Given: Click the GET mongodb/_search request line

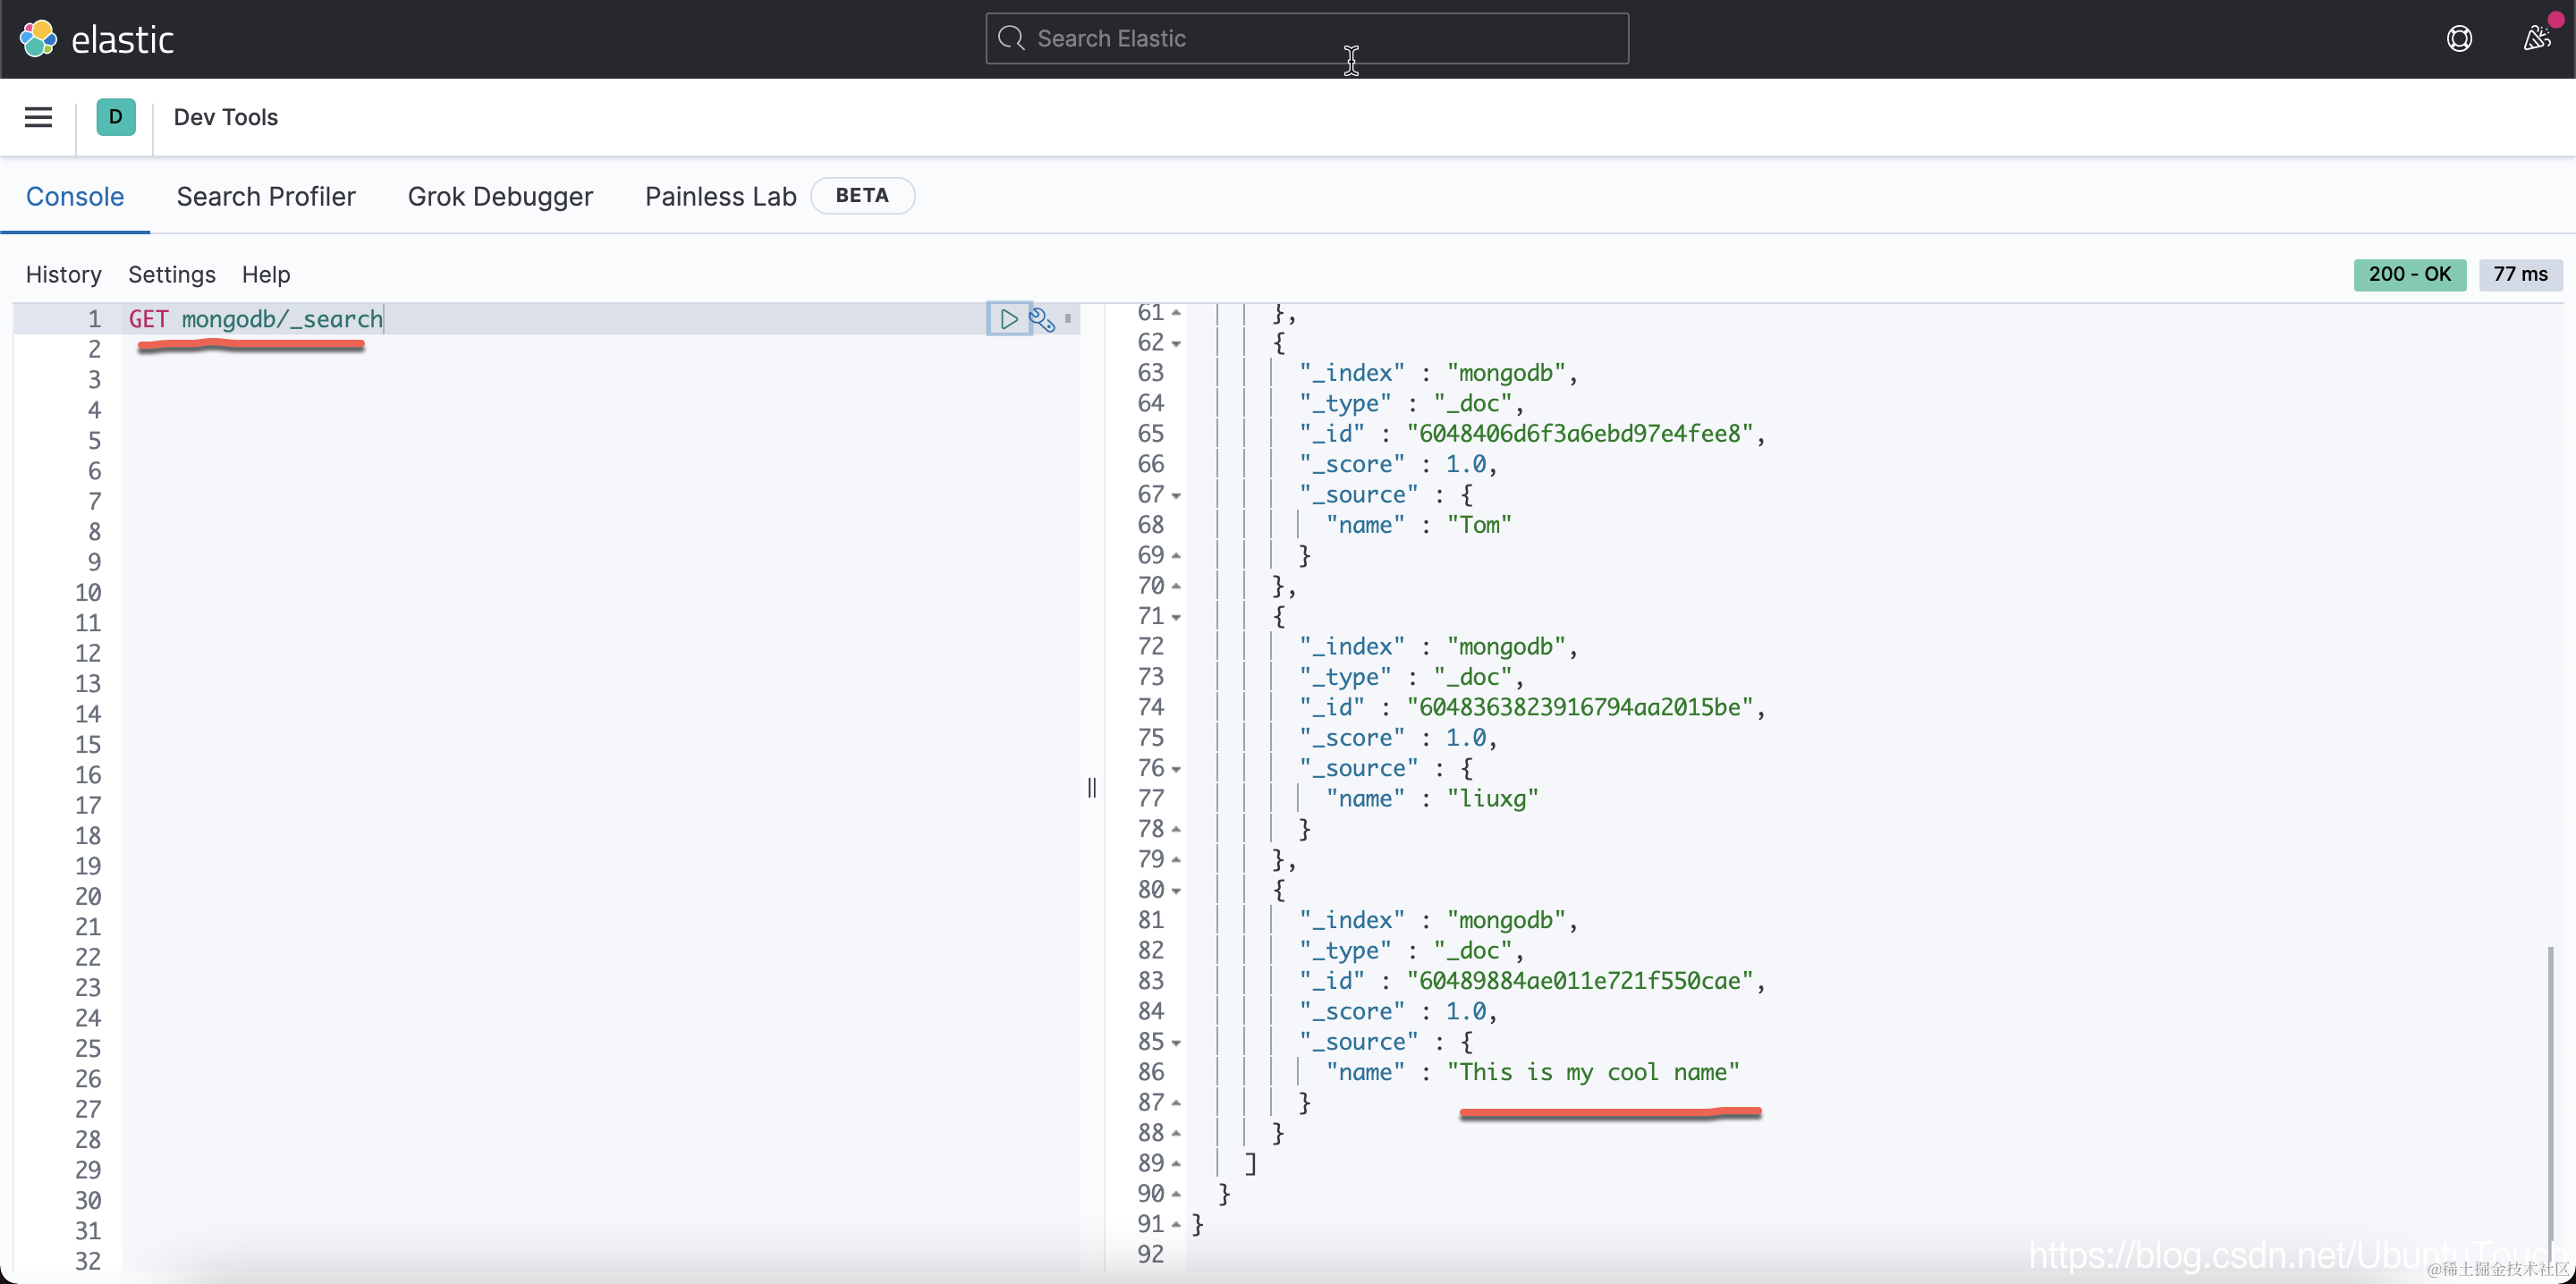Looking at the screenshot, I should click(x=256, y=319).
